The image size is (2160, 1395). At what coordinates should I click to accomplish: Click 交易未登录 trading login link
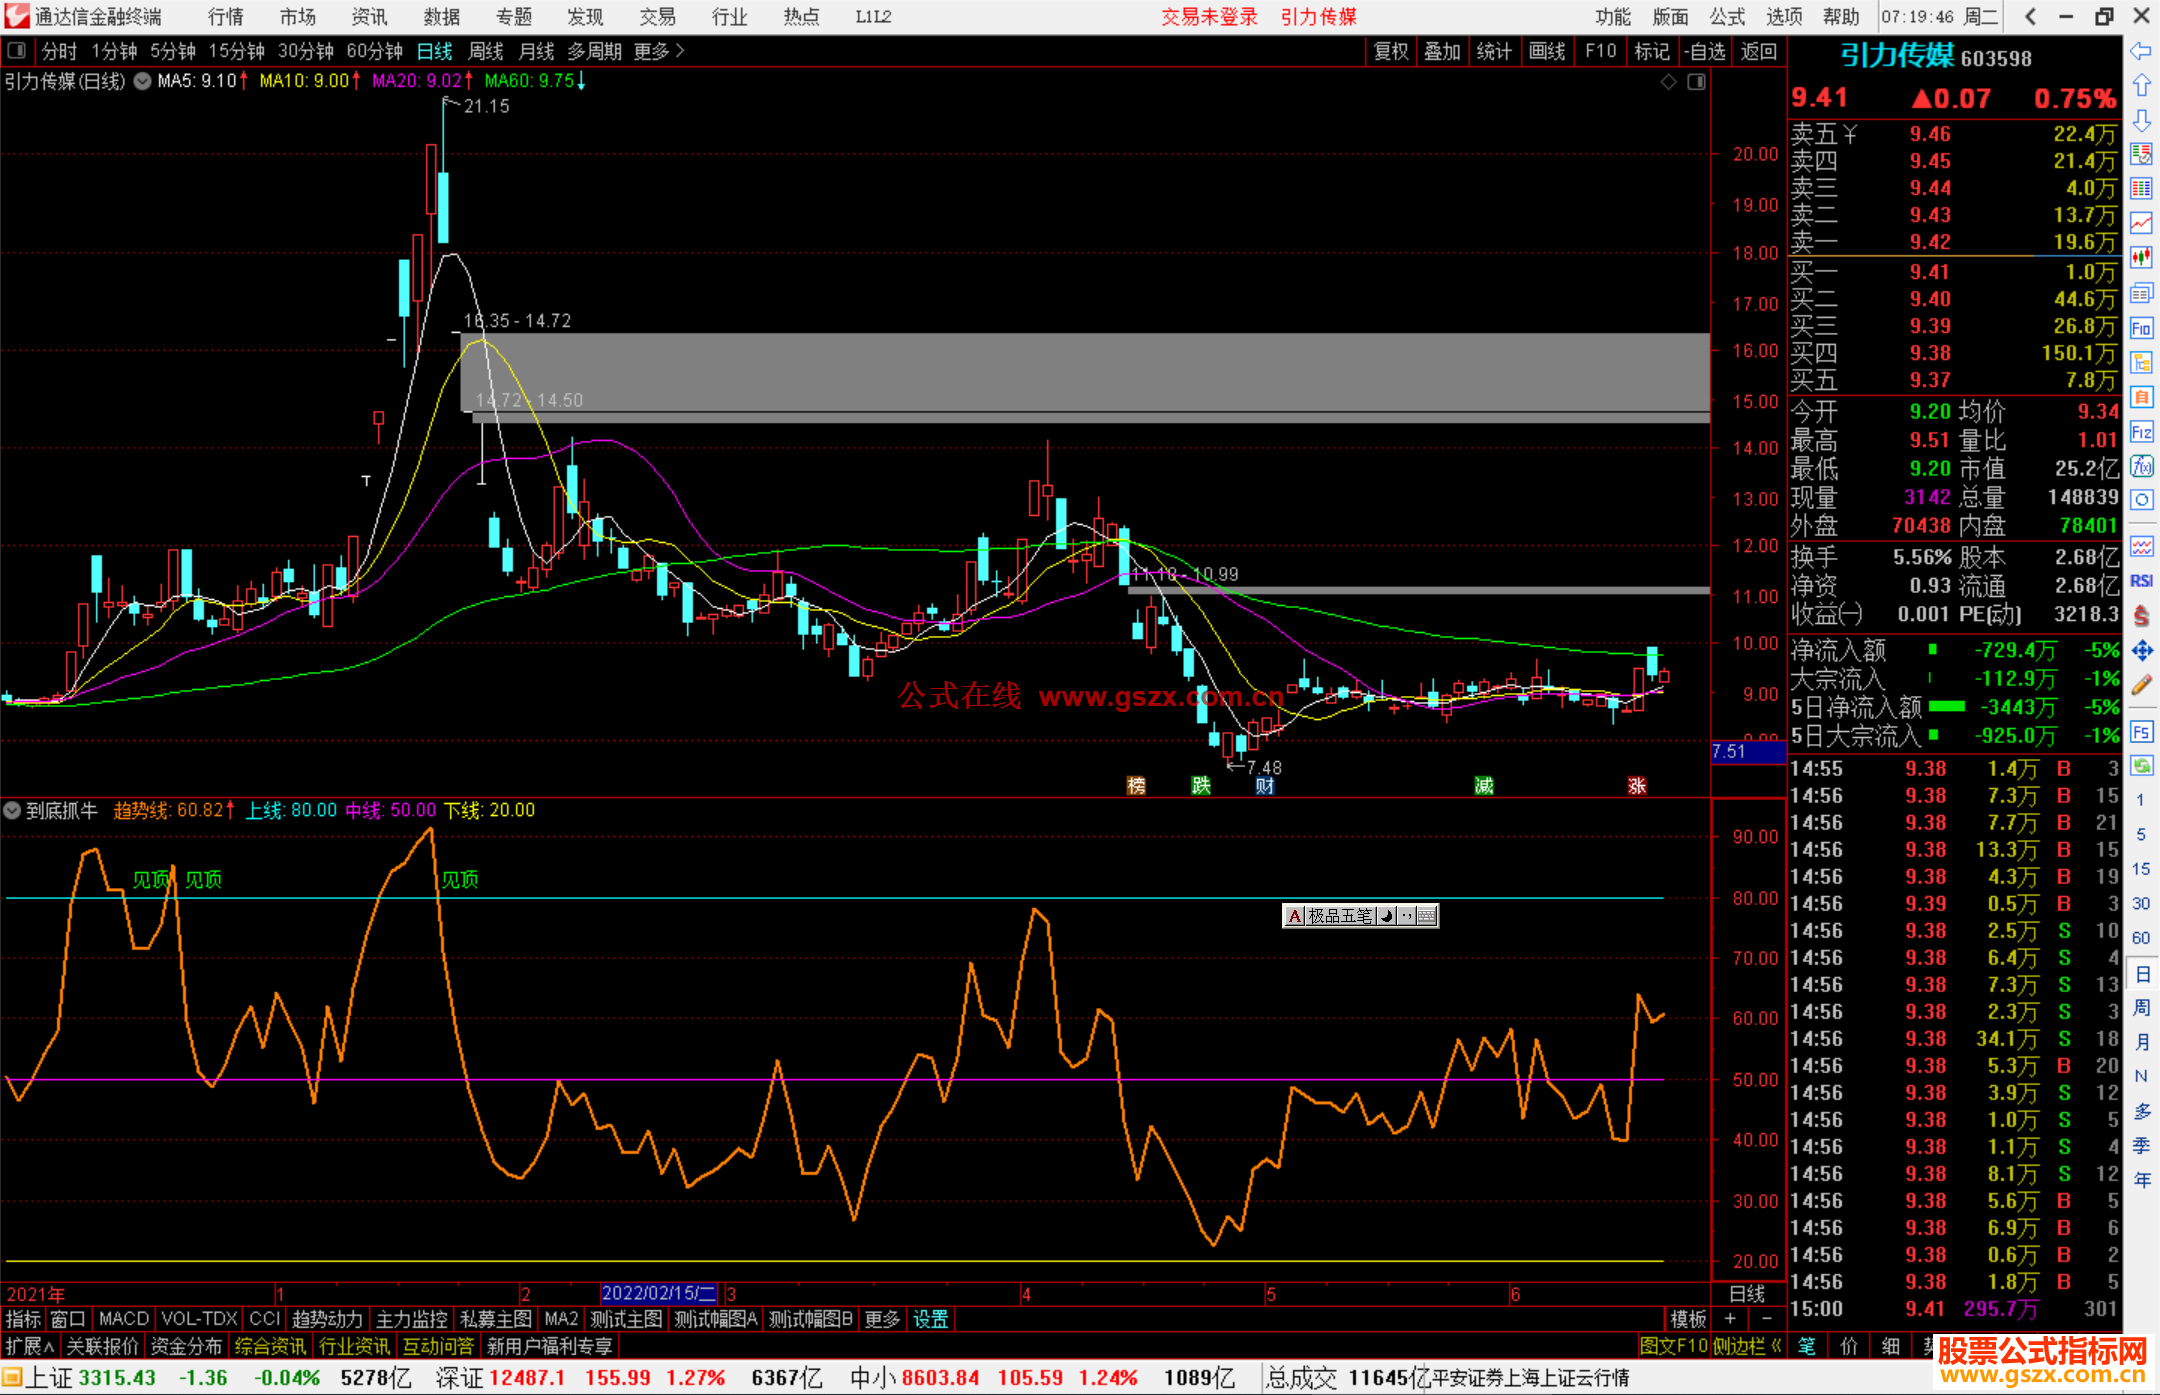pos(1209,17)
